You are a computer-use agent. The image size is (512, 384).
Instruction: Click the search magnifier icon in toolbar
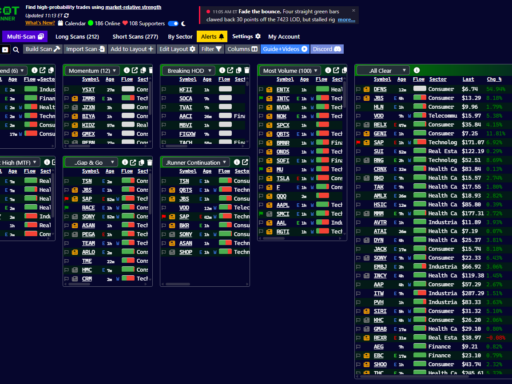coord(16,50)
